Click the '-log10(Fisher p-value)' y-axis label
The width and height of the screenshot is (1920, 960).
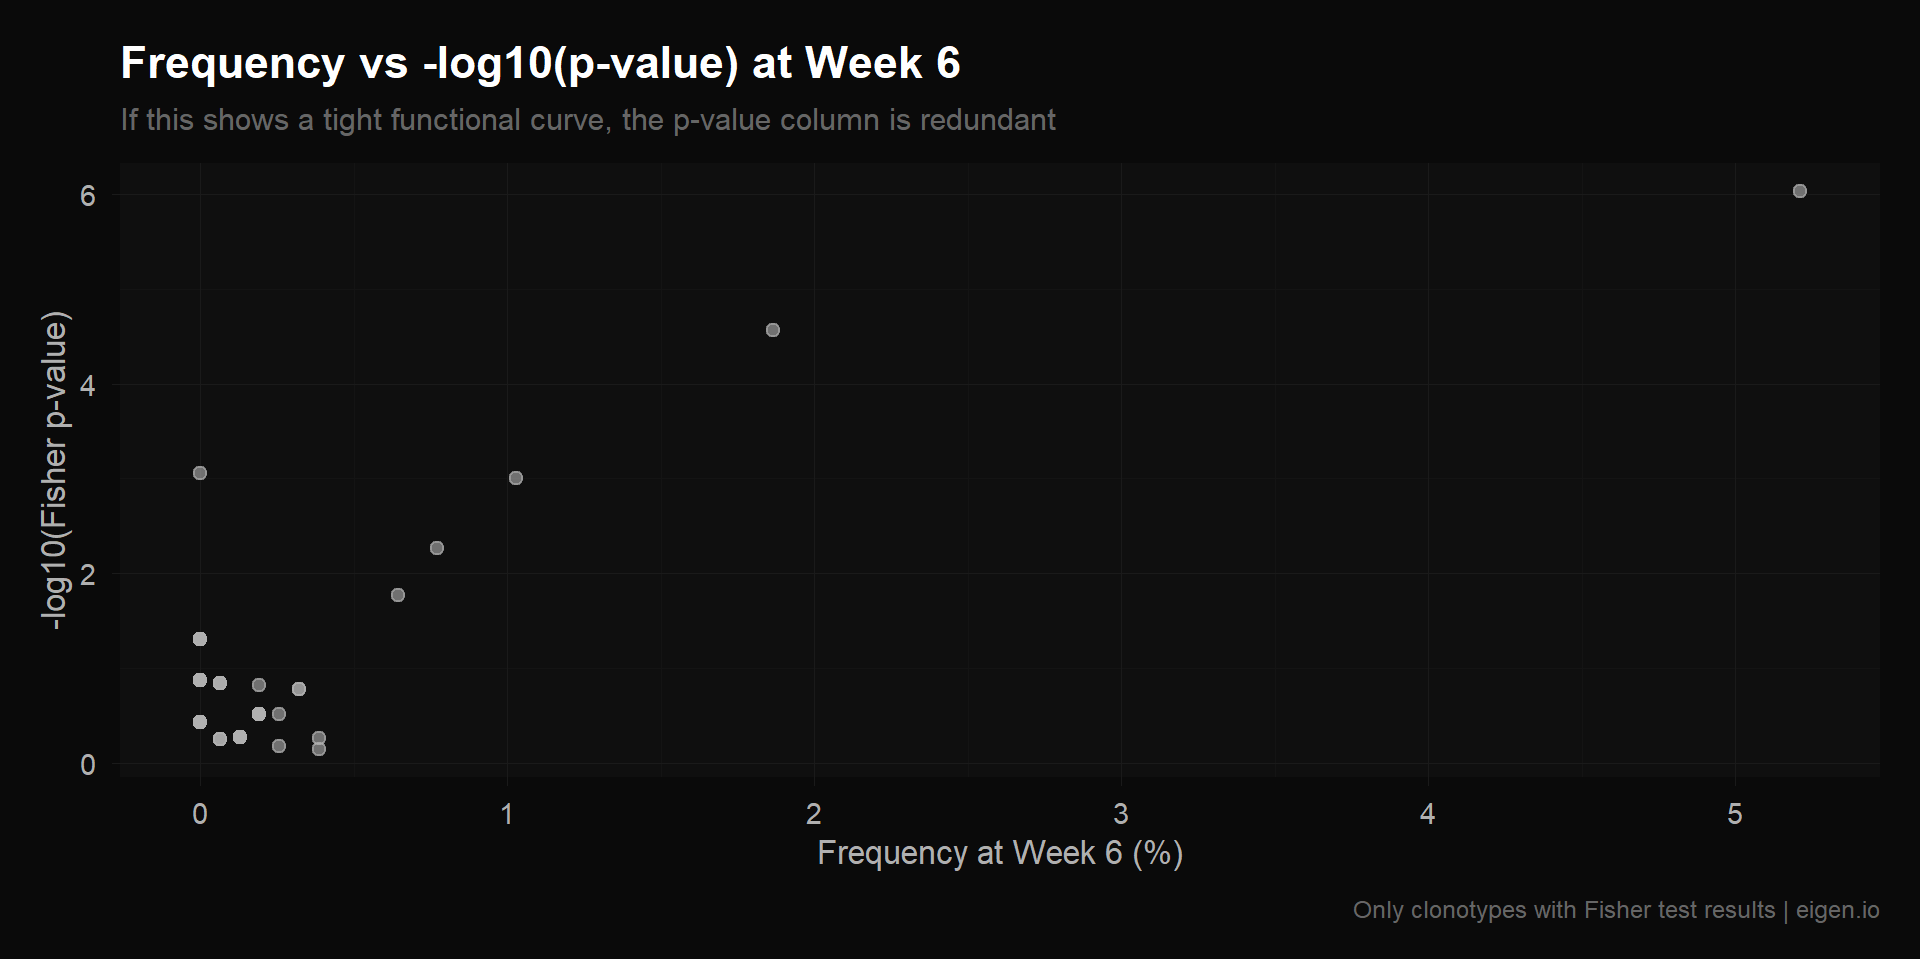pyautogui.click(x=55, y=470)
